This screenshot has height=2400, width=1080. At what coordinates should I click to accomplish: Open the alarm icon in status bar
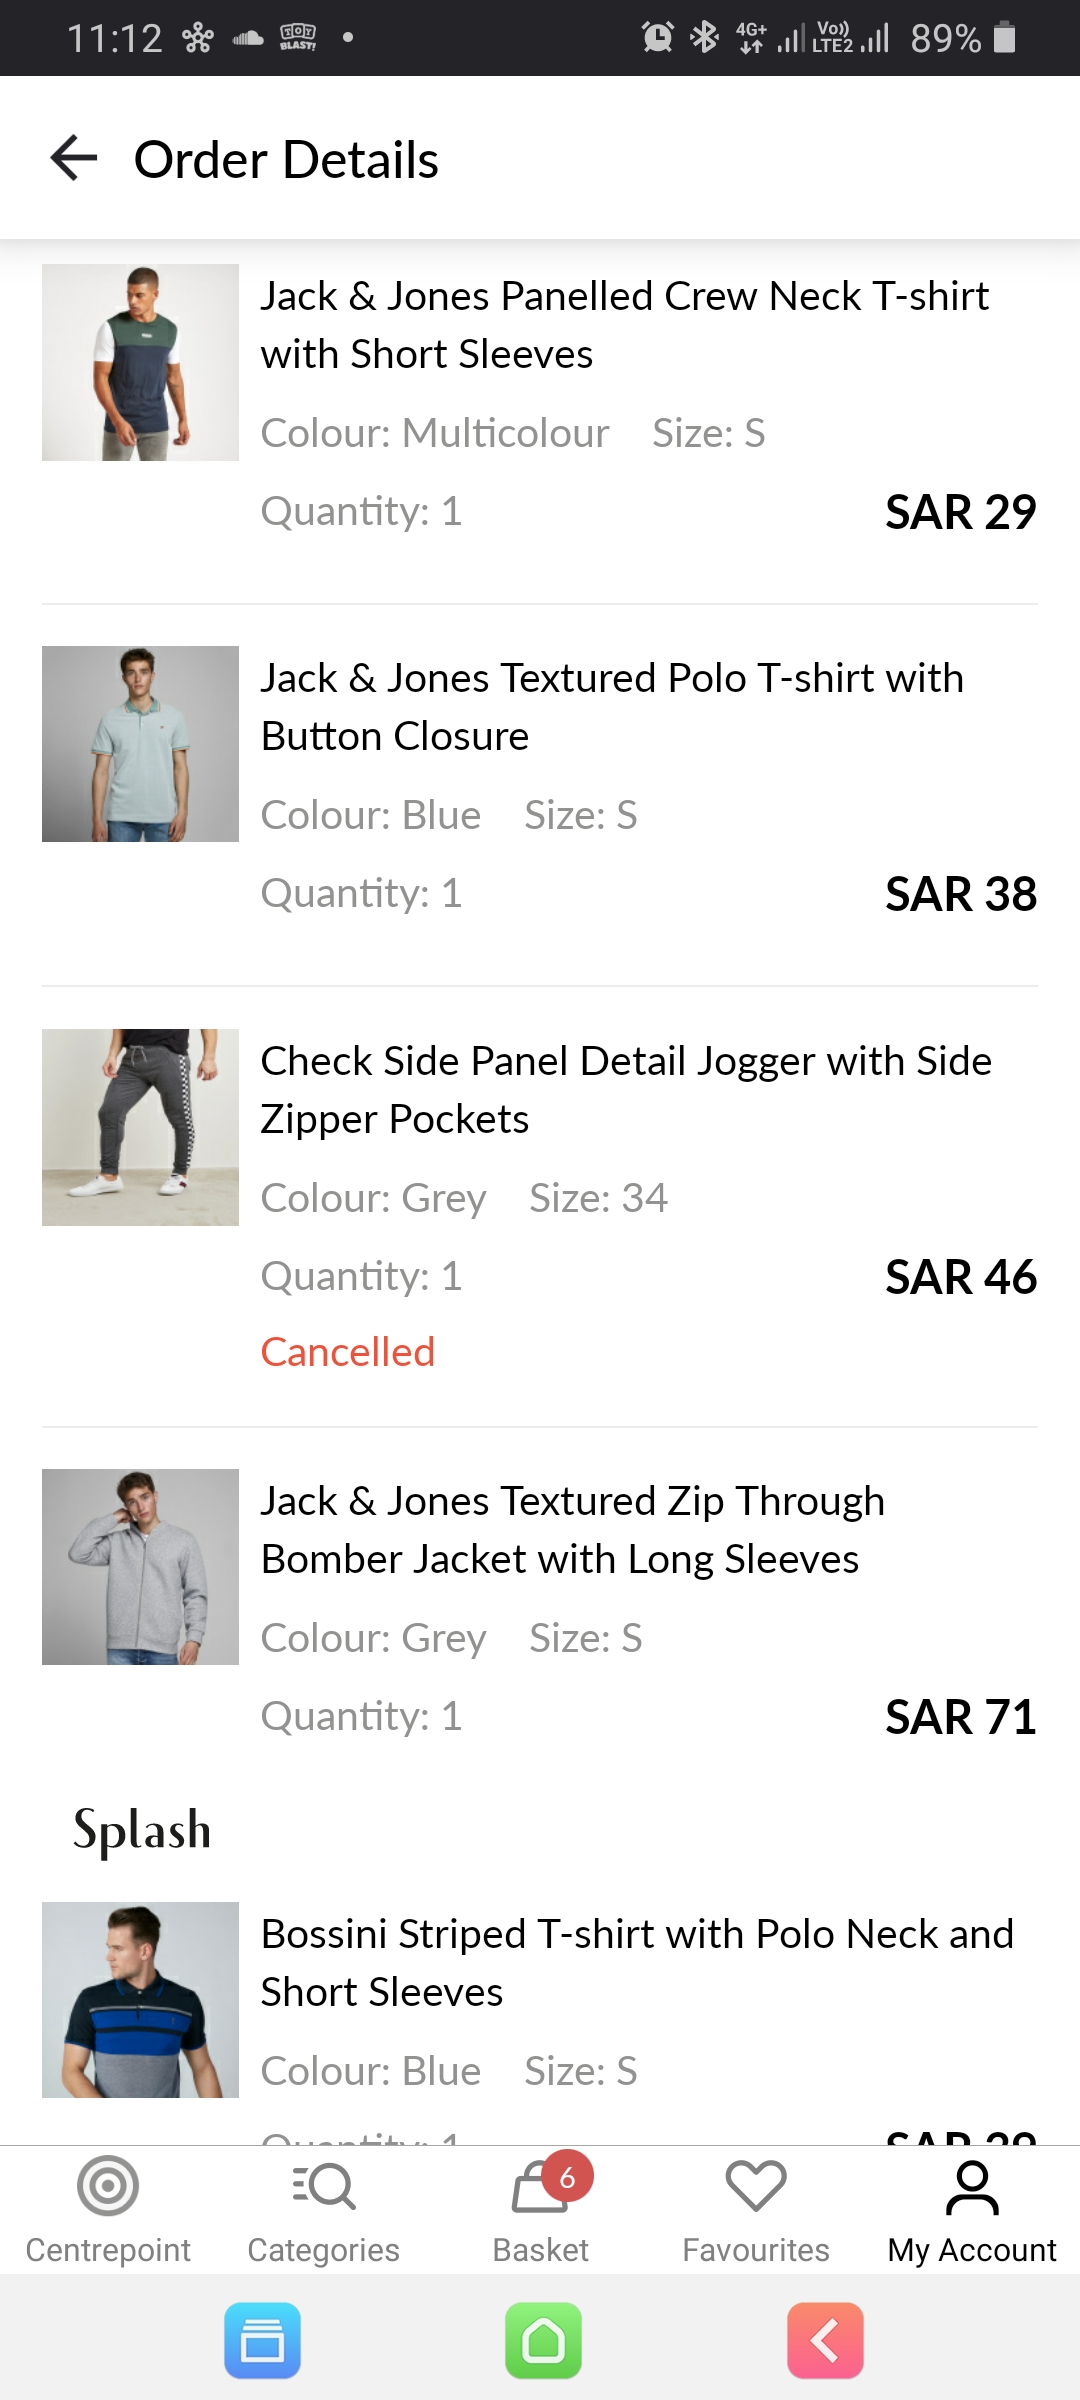pos(657,38)
